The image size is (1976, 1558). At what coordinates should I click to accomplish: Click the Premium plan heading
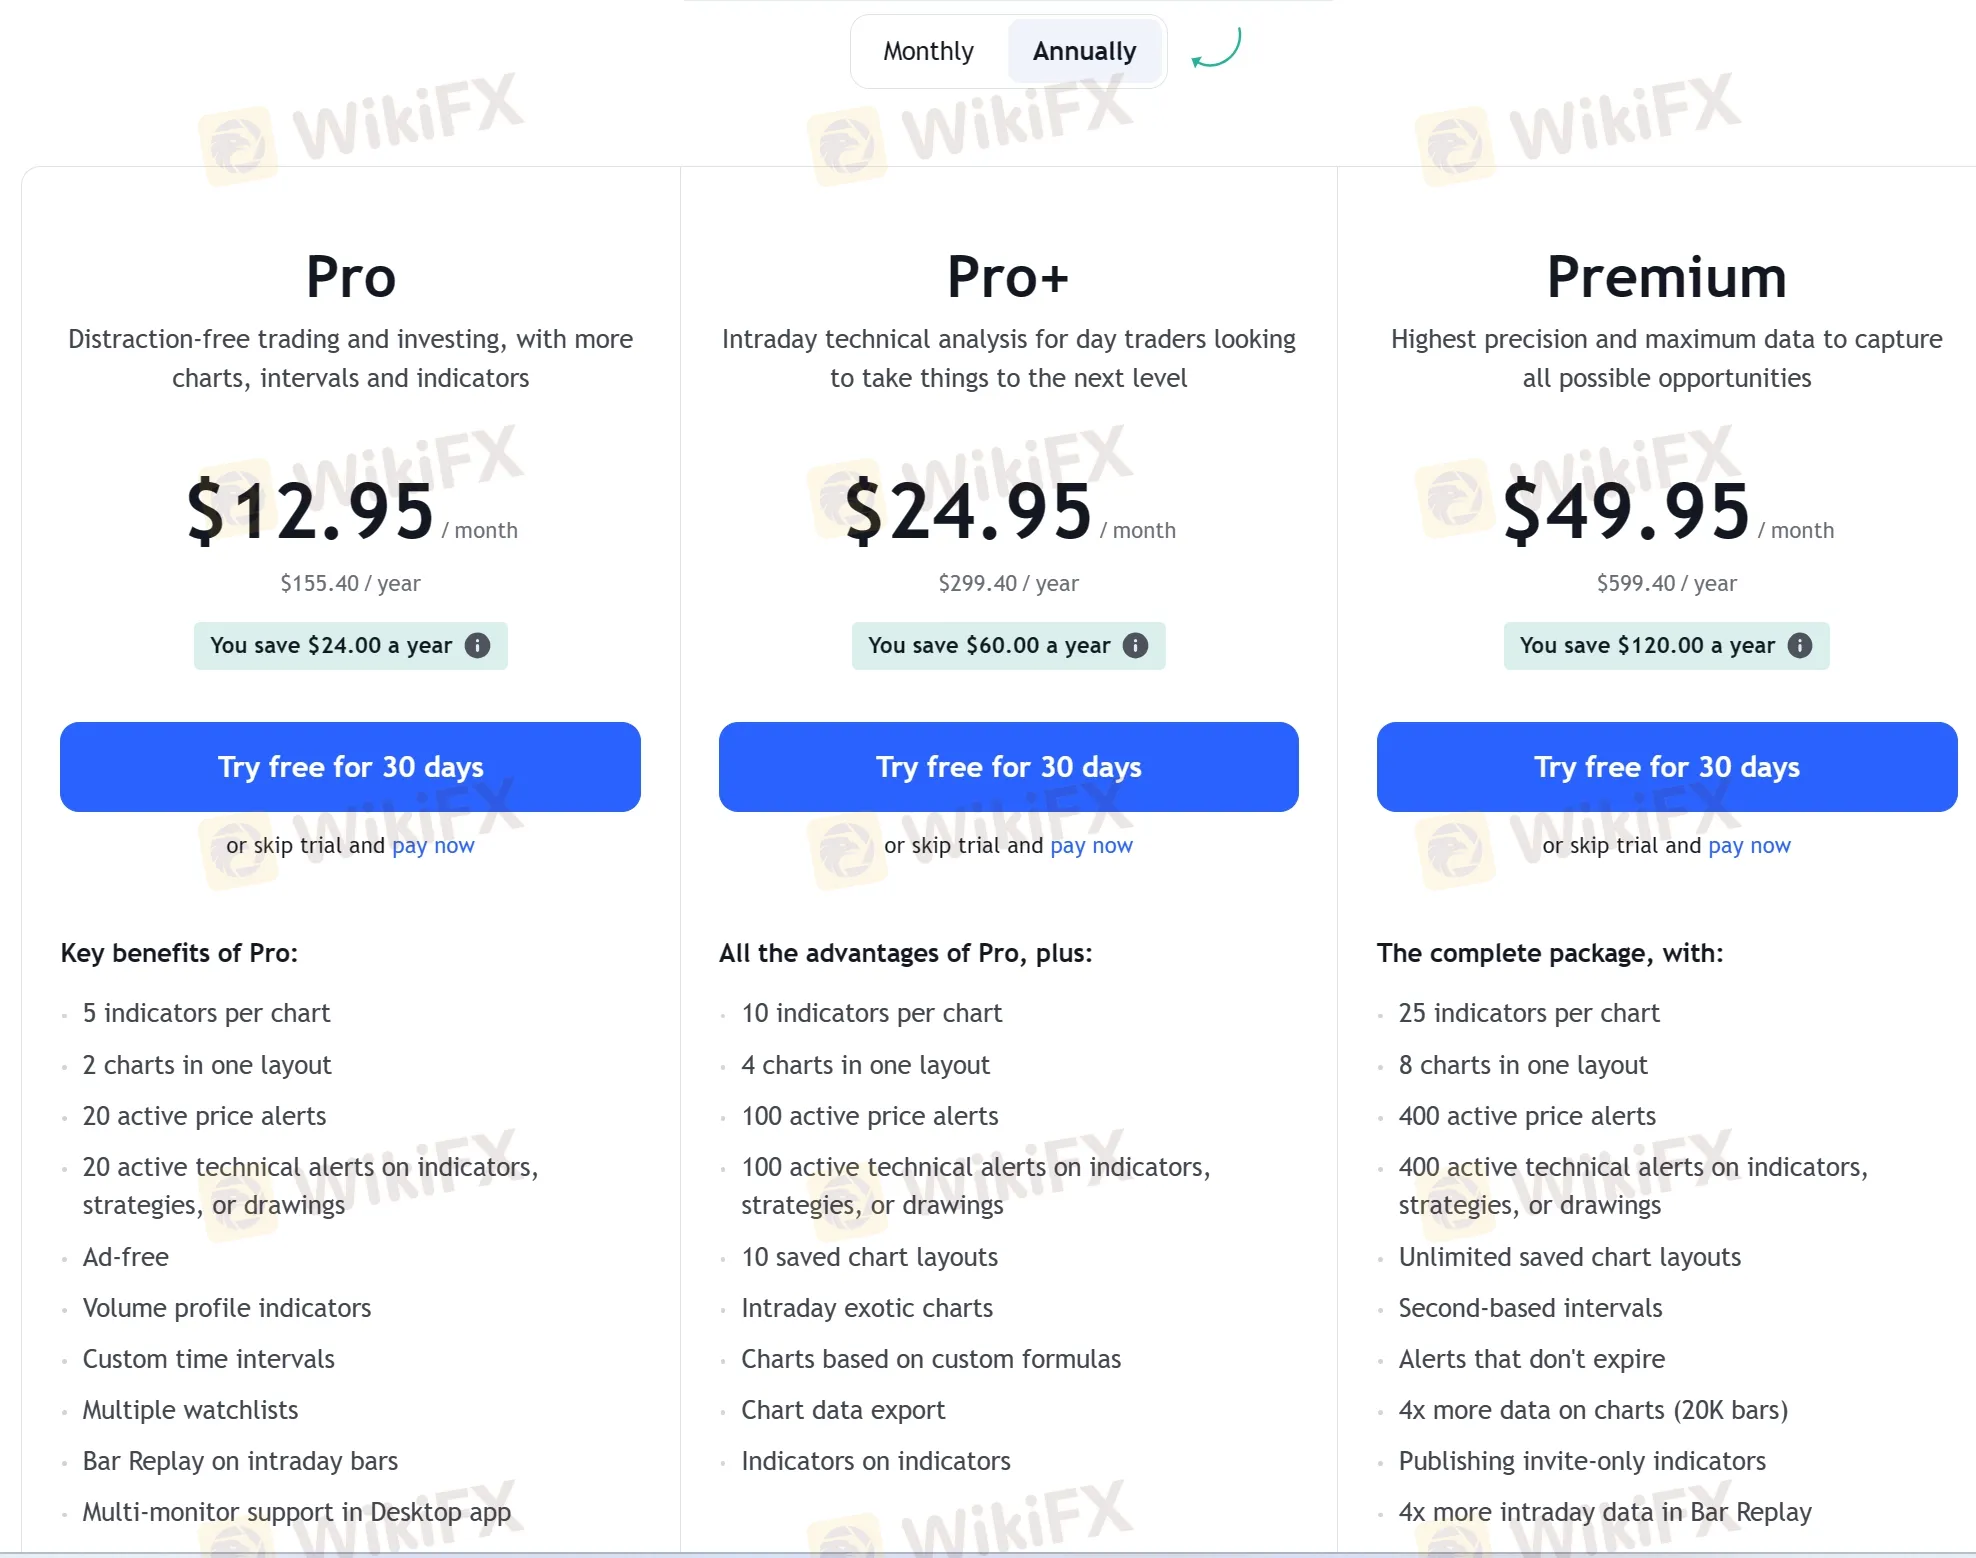click(x=1666, y=277)
